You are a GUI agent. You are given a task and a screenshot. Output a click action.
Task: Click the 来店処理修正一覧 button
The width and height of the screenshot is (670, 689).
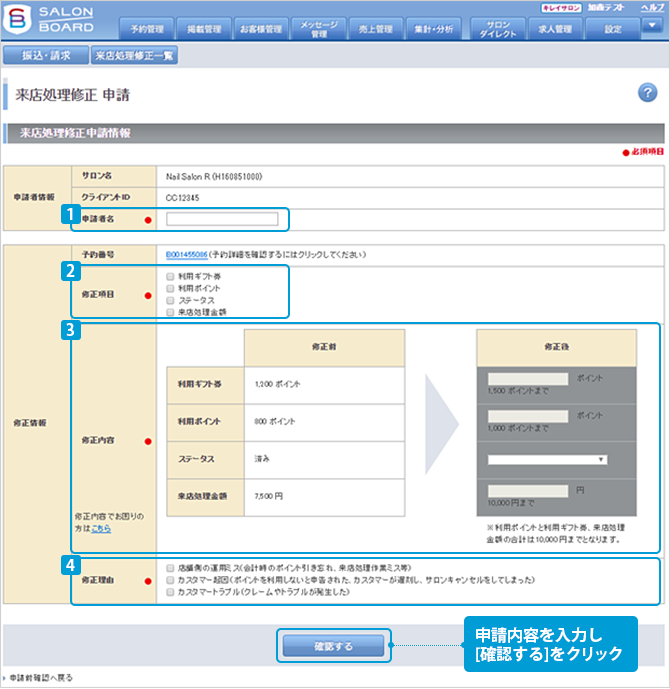click(134, 56)
